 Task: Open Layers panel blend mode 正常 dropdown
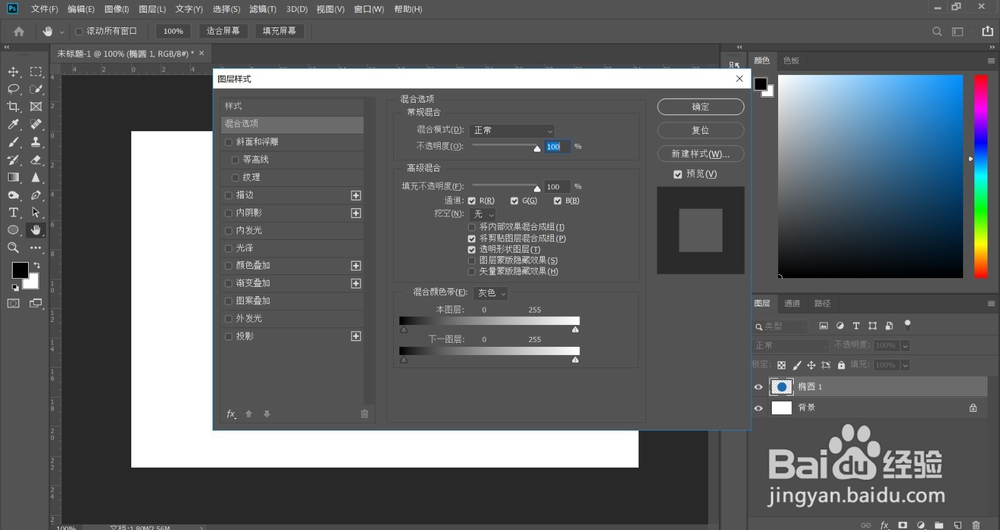(x=790, y=345)
